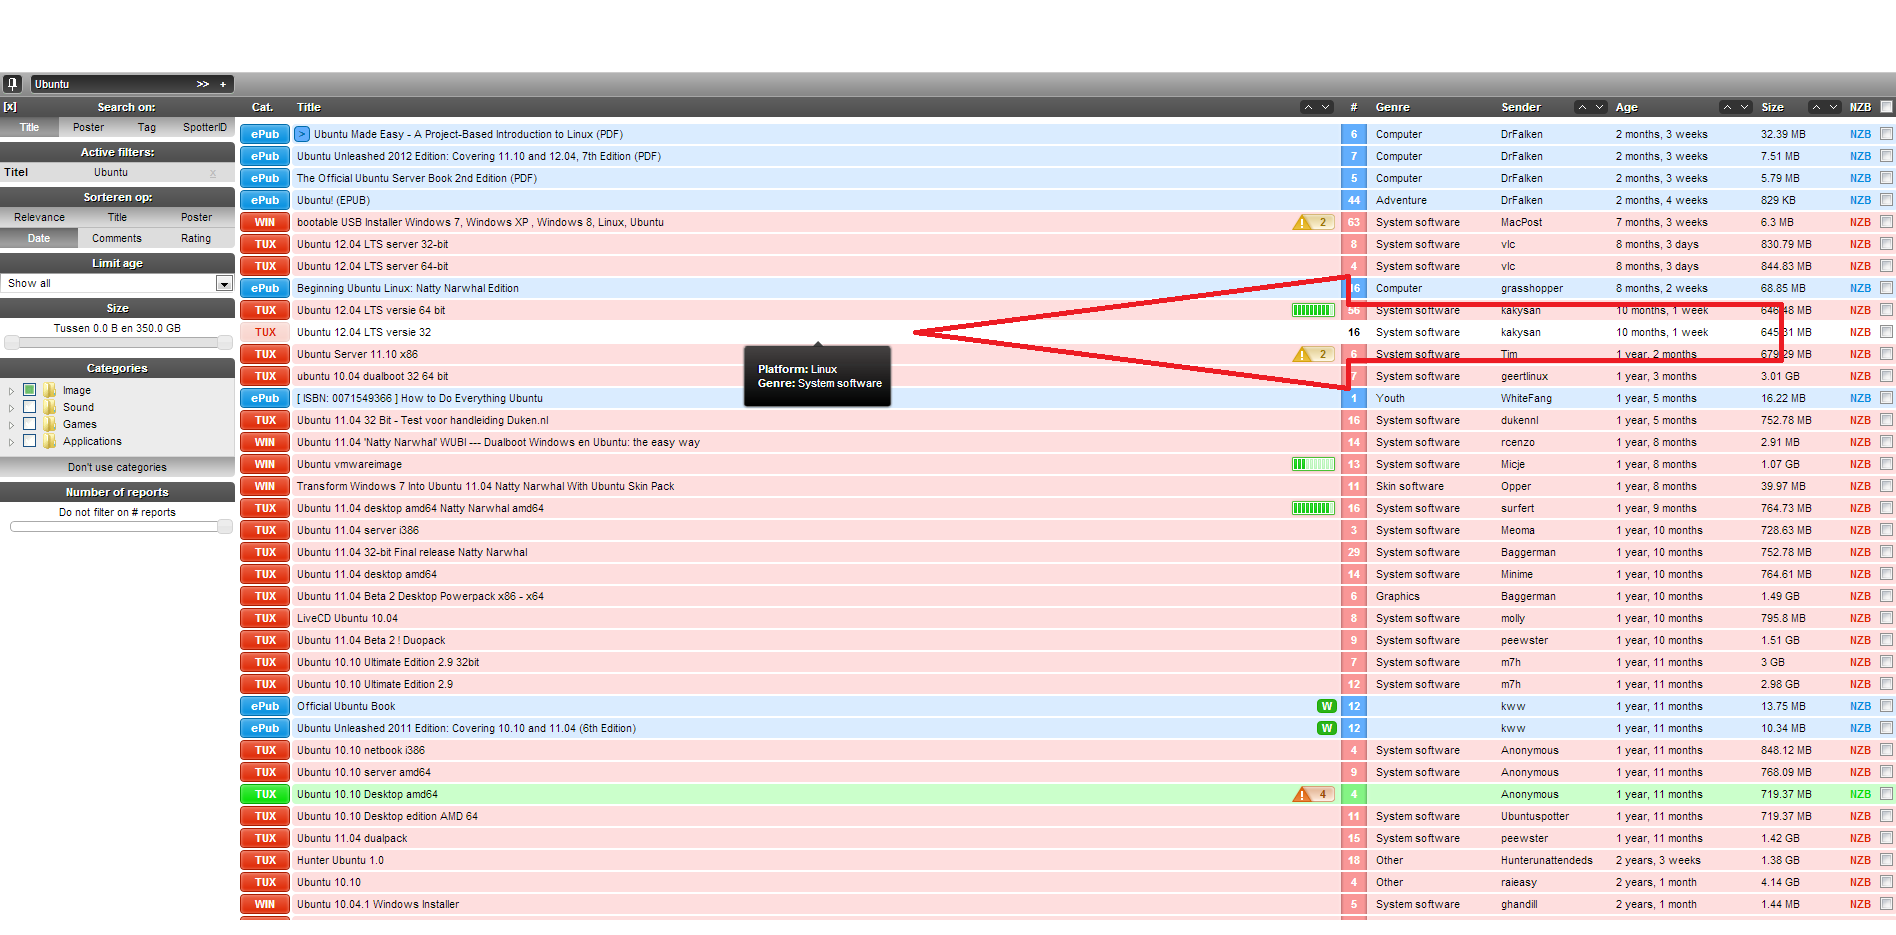Sort Sender column ascending with up arrow

[x=1582, y=107]
